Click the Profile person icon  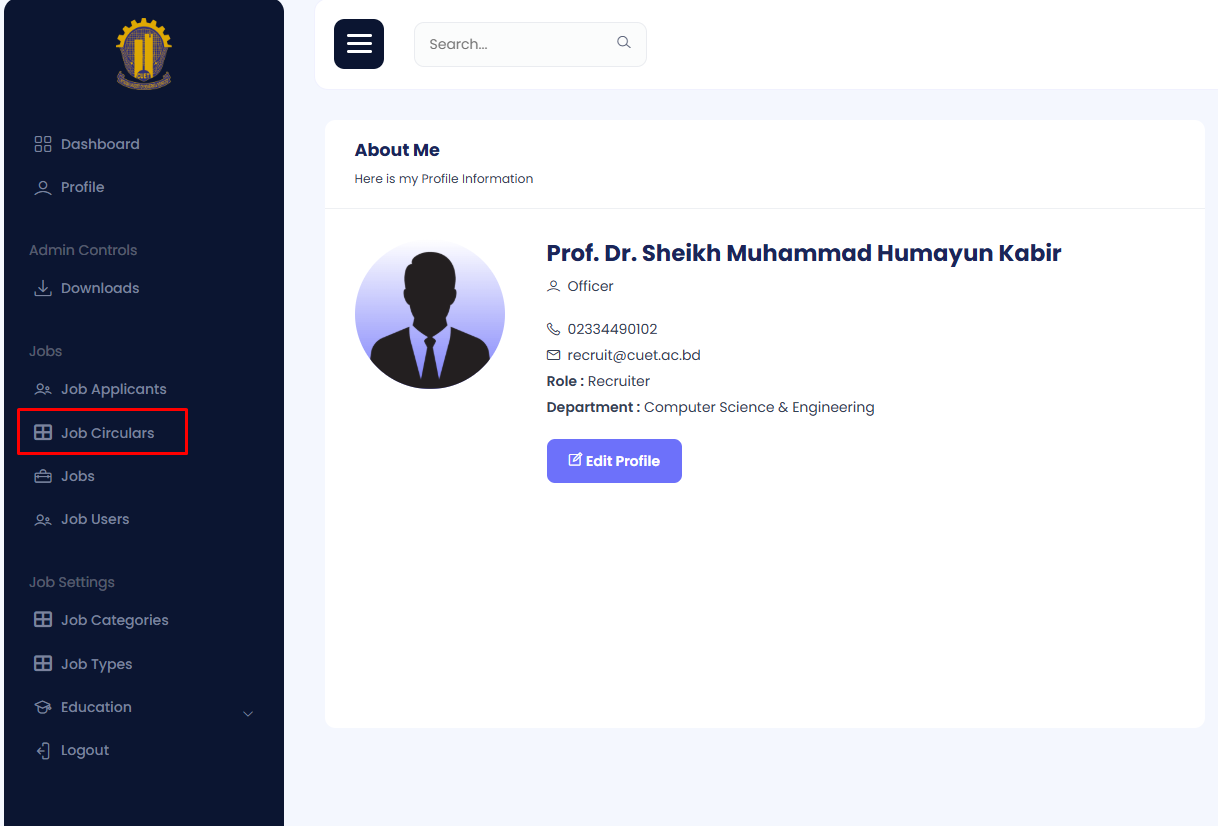[43, 187]
